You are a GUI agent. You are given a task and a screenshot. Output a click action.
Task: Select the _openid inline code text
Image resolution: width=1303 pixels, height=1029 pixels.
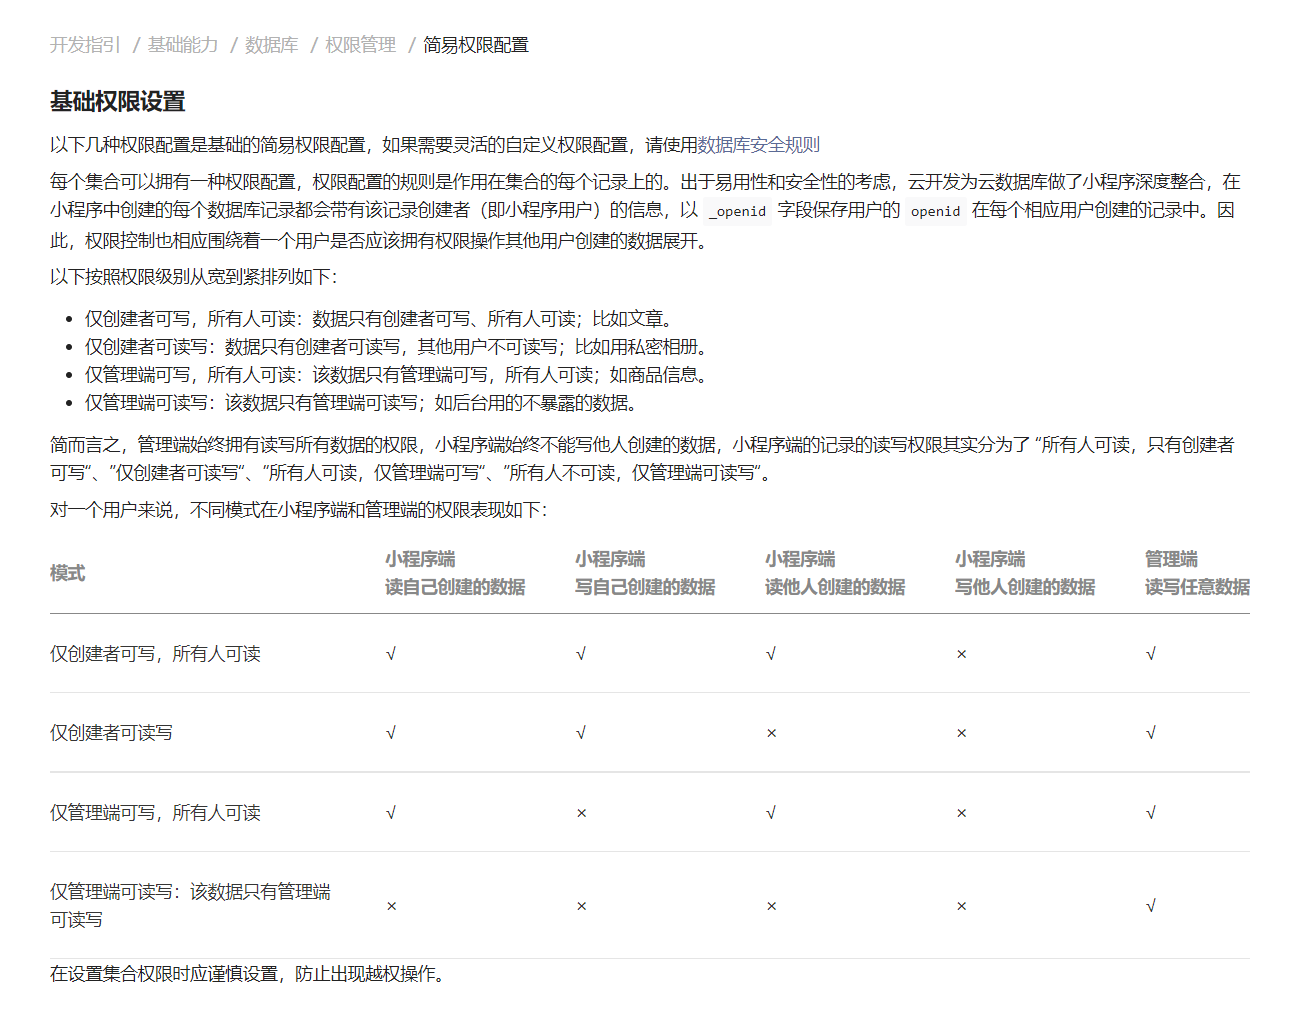tap(737, 211)
